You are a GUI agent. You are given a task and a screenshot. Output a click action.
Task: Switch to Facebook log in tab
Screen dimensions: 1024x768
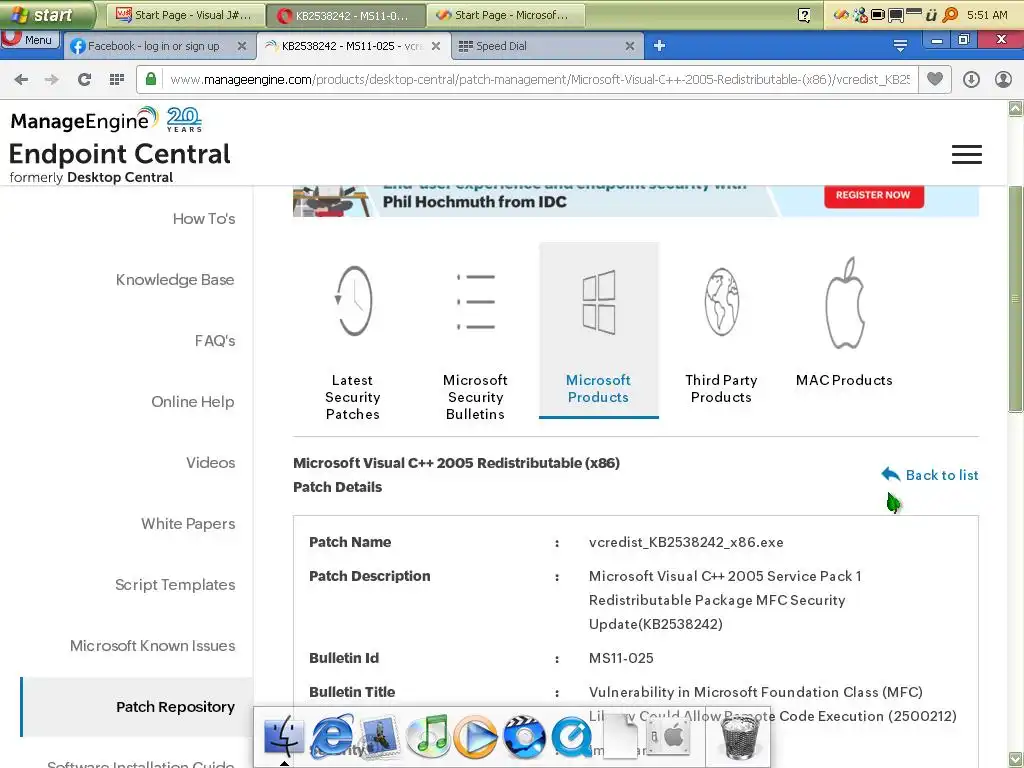159,46
